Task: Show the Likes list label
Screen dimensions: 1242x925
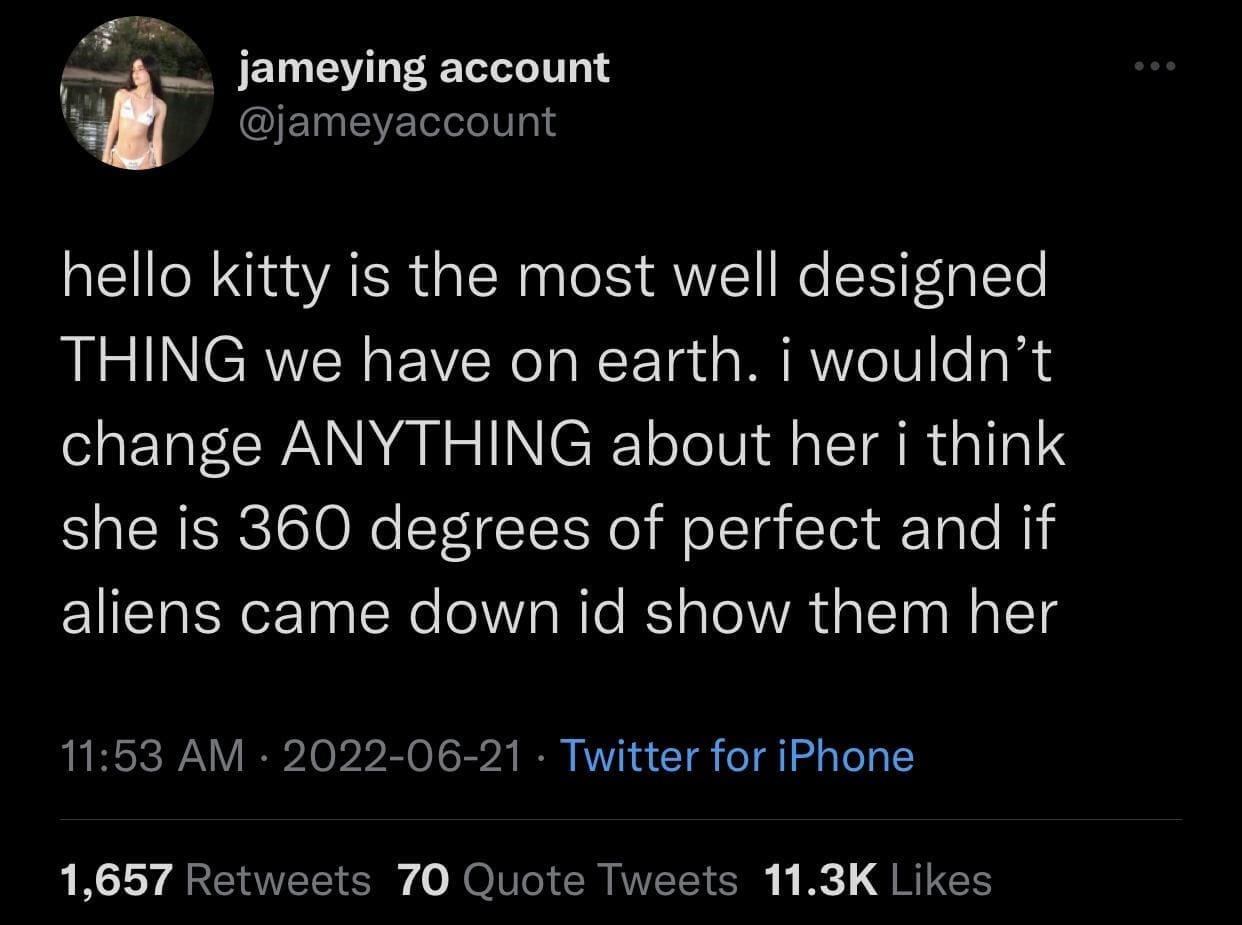Action: tap(940, 880)
